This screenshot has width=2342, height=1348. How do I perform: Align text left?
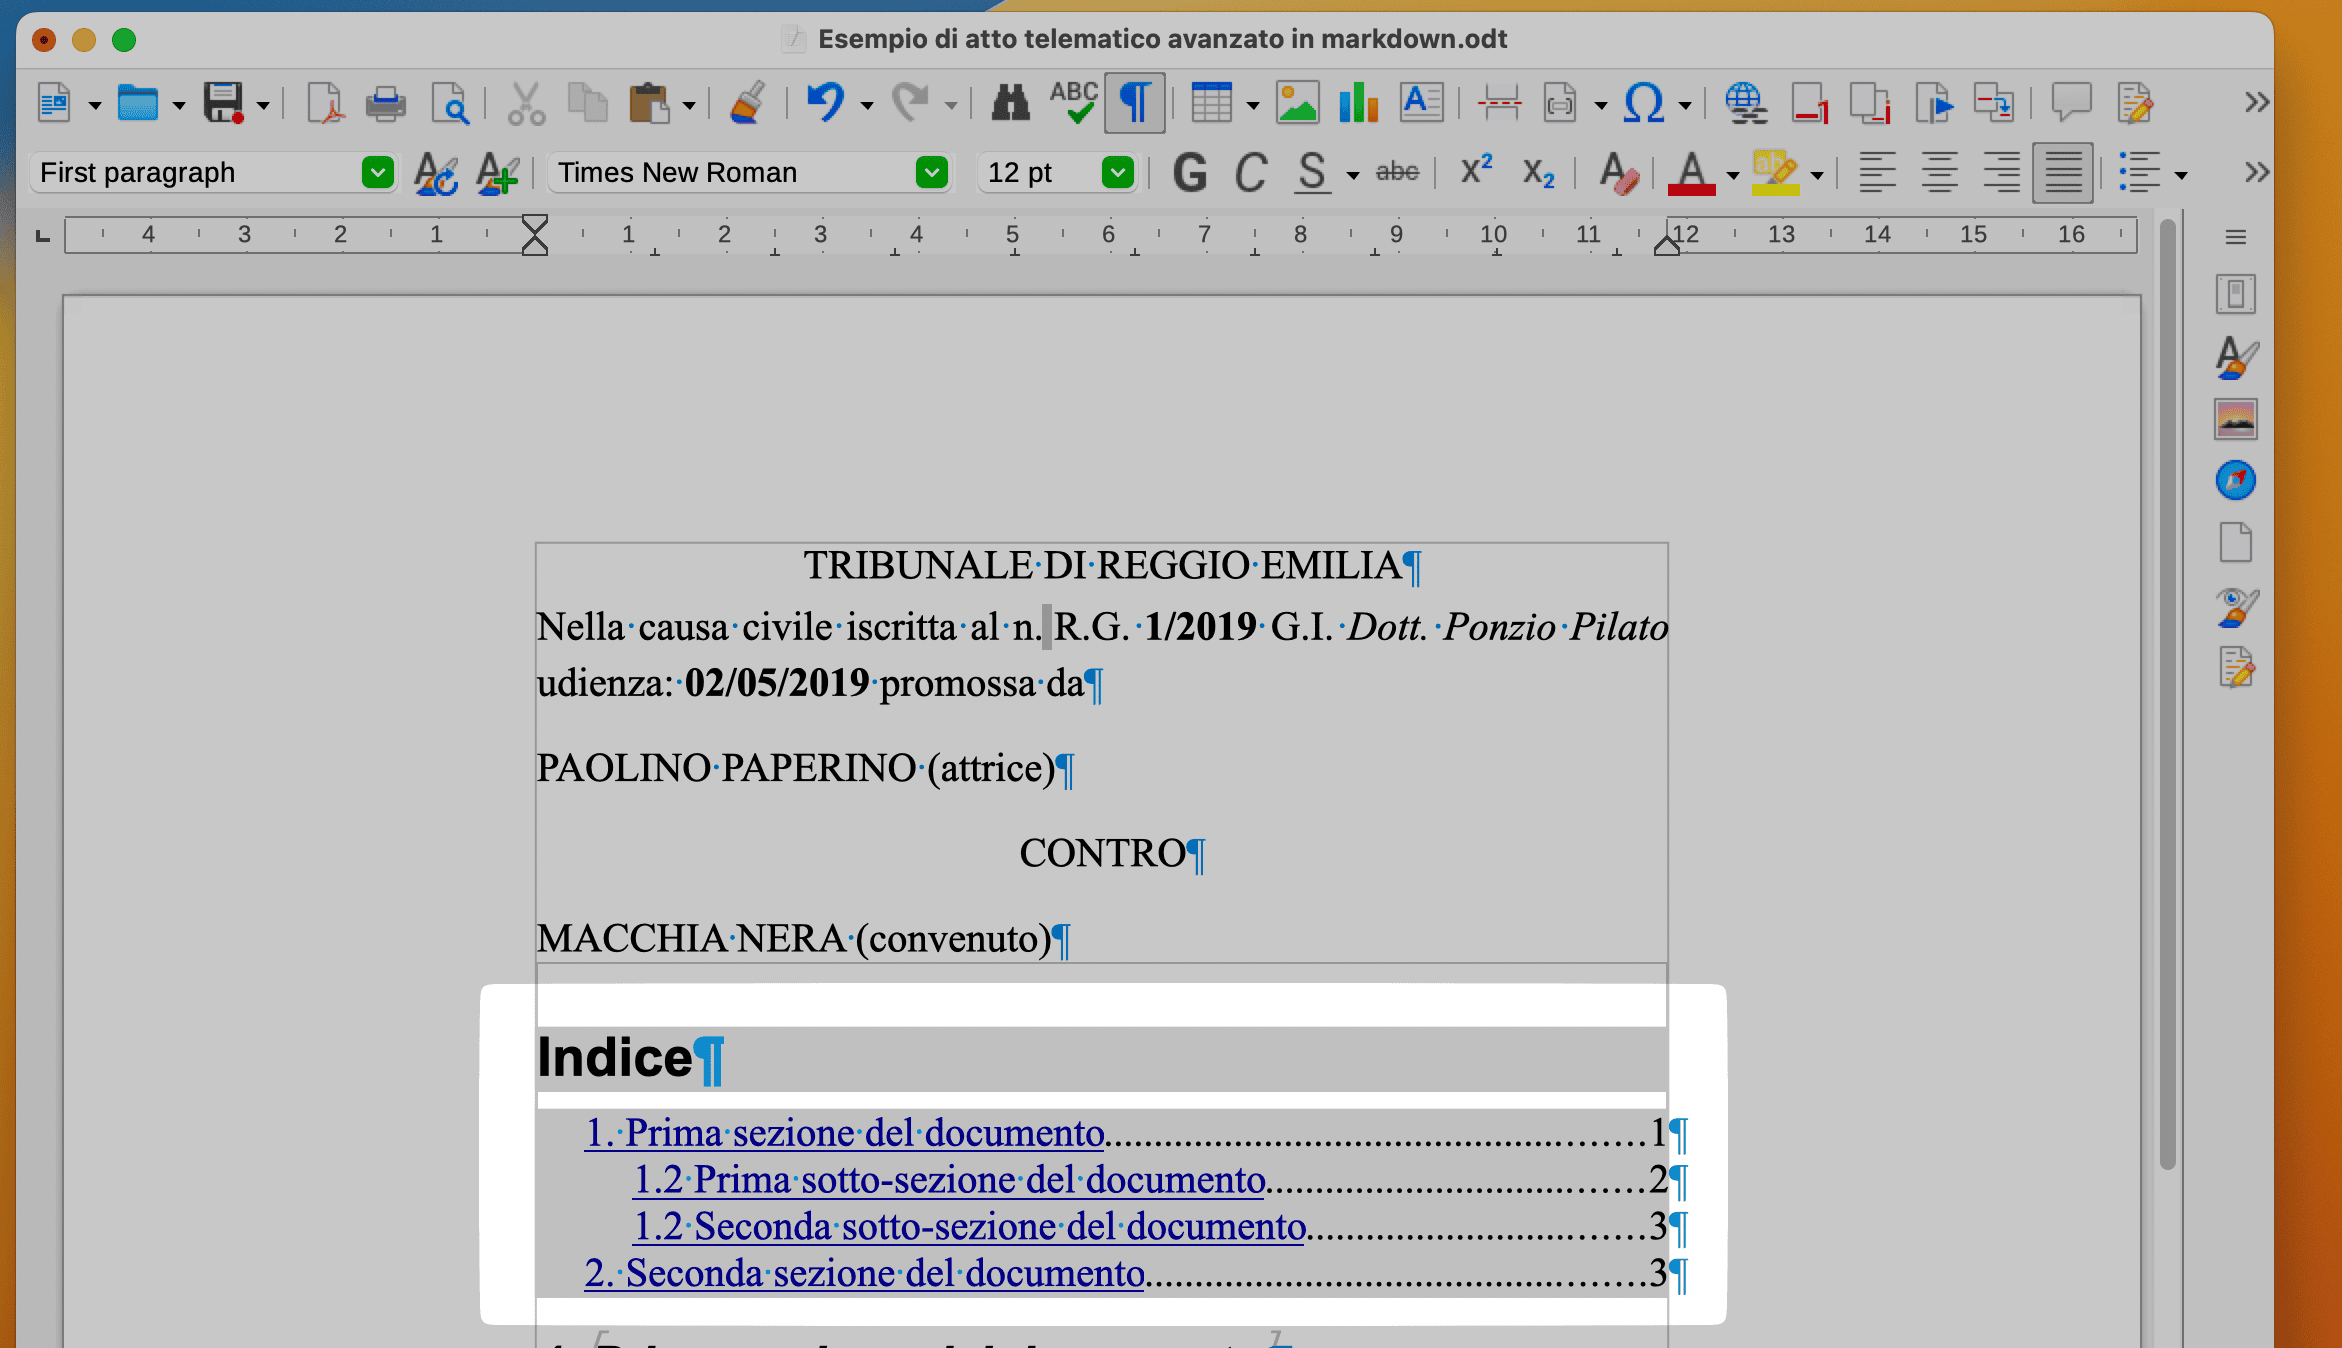[1877, 173]
